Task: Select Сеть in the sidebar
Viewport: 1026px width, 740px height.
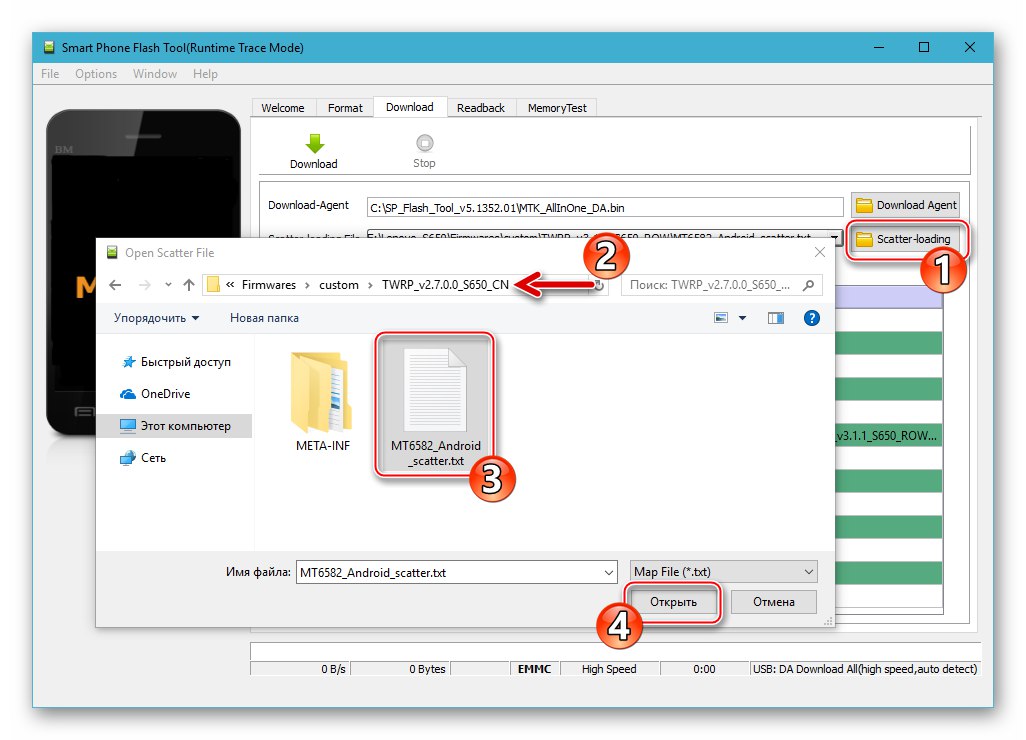Action: (143, 458)
